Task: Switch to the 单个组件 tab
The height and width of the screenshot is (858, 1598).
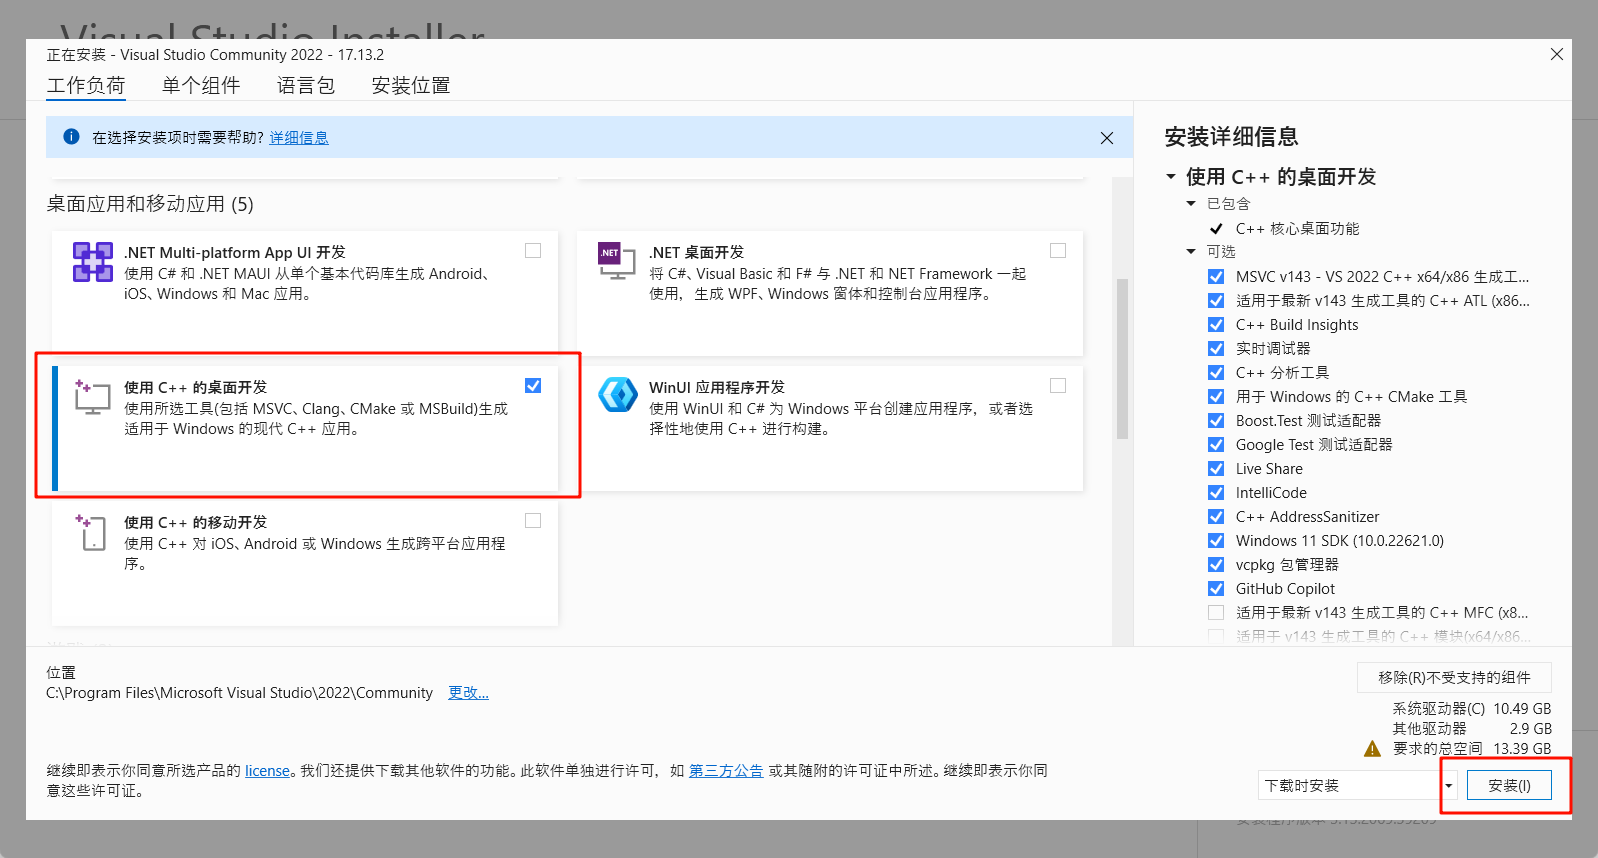Action: pos(201,86)
